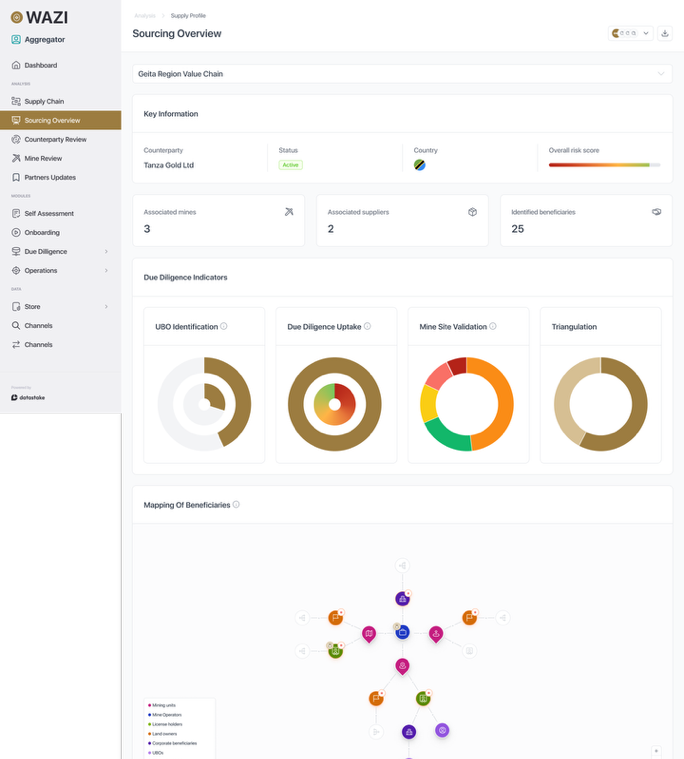This screenshot has height=759, width=684.
Task: Click the Tanza Gold Ltd counterparty name
Action: pos(168,165)
